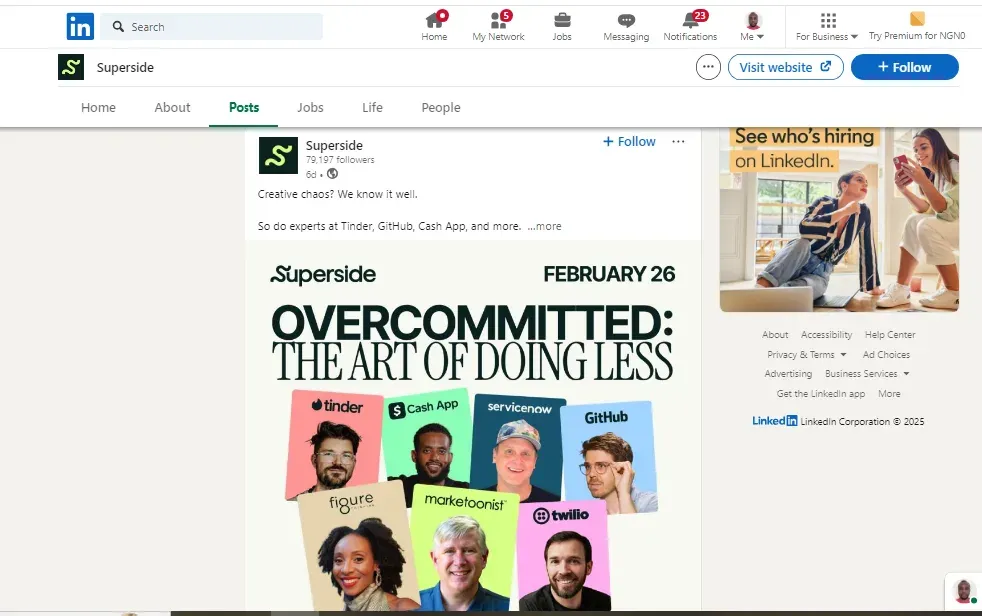
Task: Click the Superside name on the post
Action: coord(334,145)
